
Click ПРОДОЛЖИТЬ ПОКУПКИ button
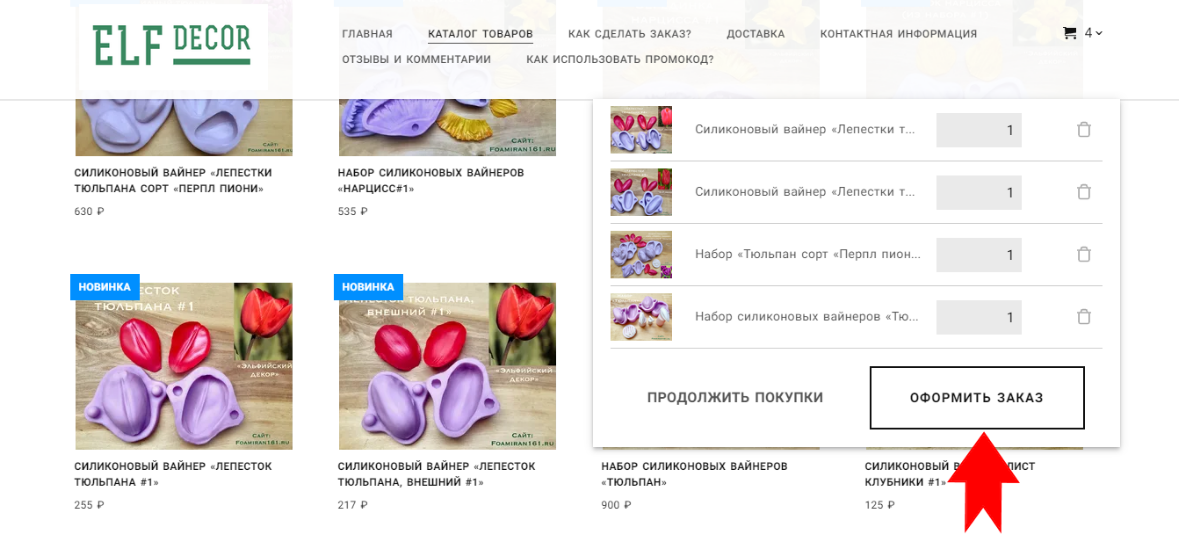click(x=735, y=398)
